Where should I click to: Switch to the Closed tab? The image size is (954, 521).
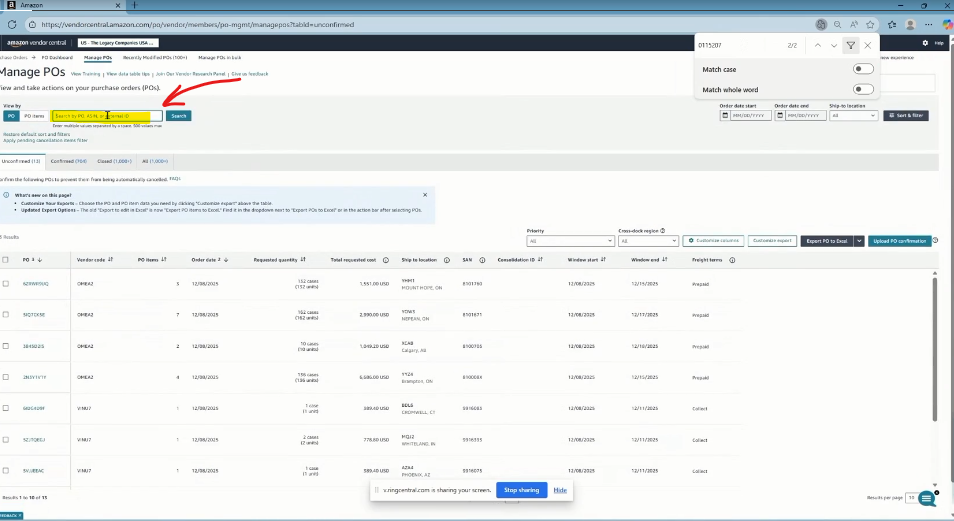coord(114,161)
